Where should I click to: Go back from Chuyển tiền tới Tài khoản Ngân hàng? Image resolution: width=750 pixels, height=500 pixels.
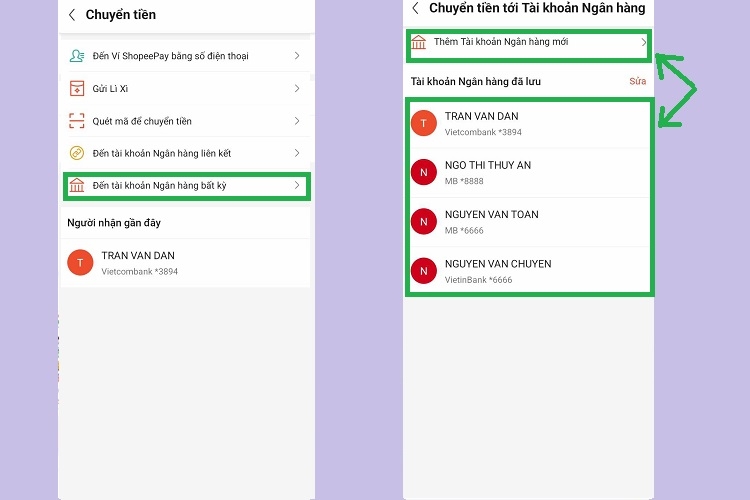415,8
